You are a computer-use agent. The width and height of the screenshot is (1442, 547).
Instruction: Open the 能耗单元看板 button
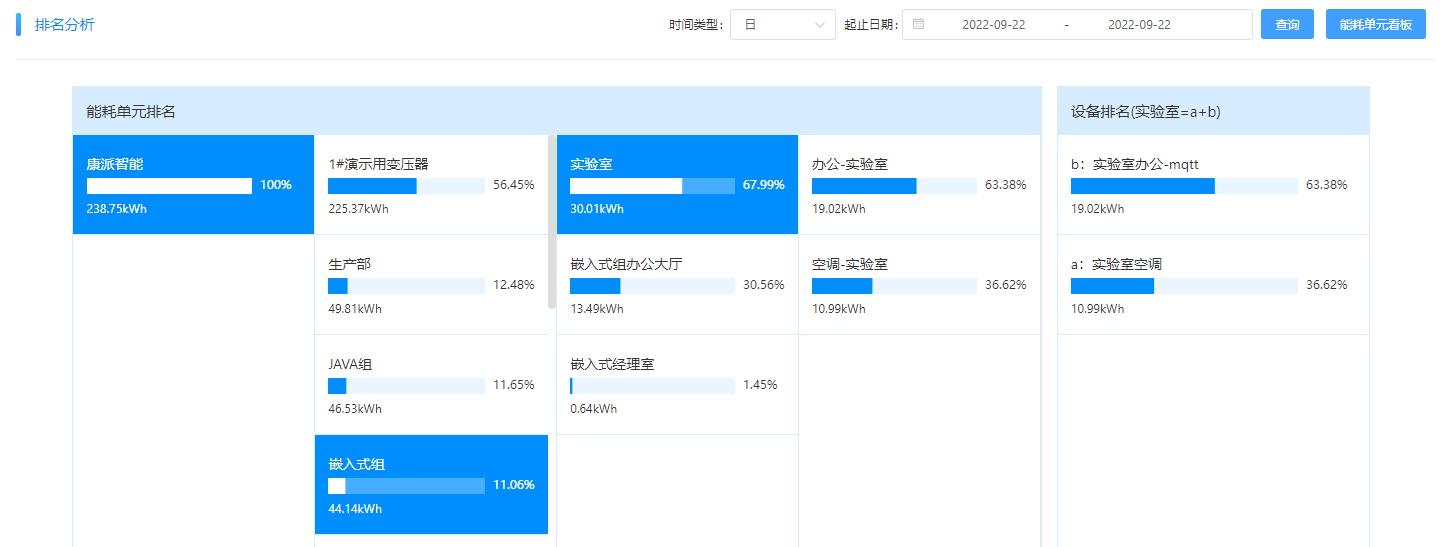tap(1375, 25)
